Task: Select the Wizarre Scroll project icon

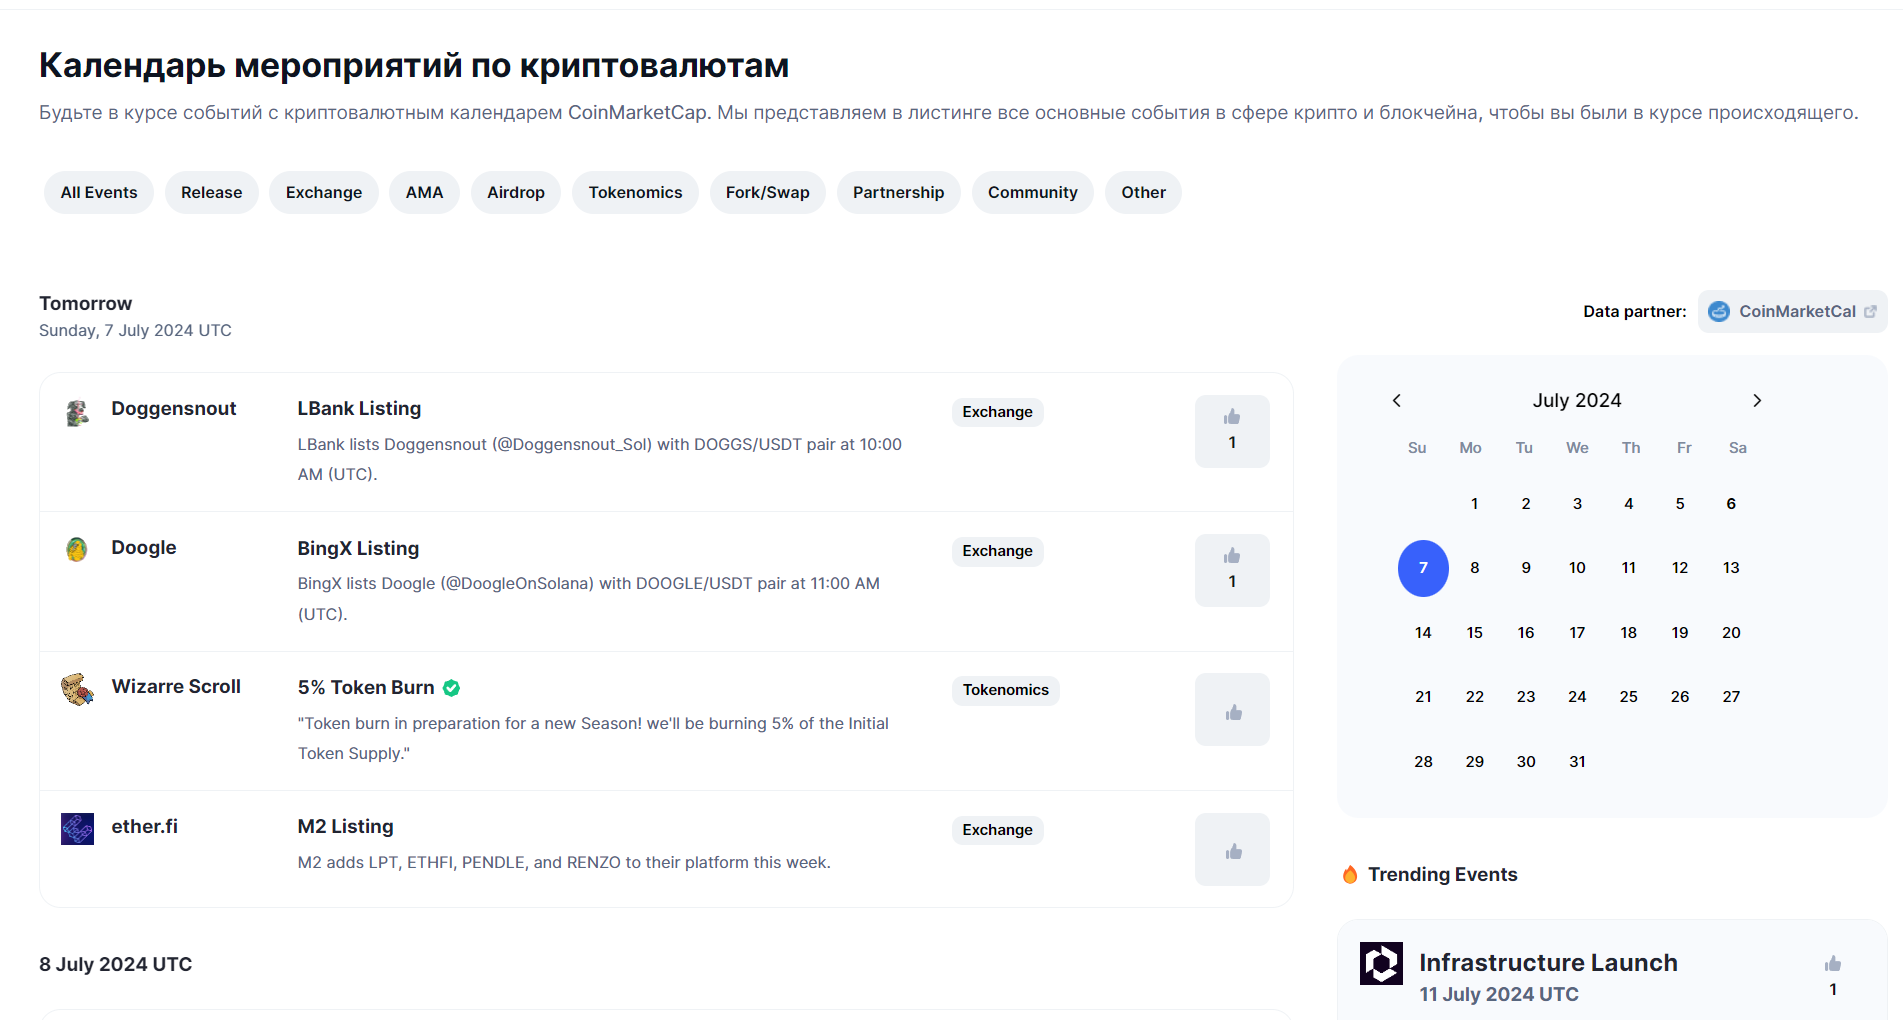Action: pyautogui.click(x=77, y=689)
